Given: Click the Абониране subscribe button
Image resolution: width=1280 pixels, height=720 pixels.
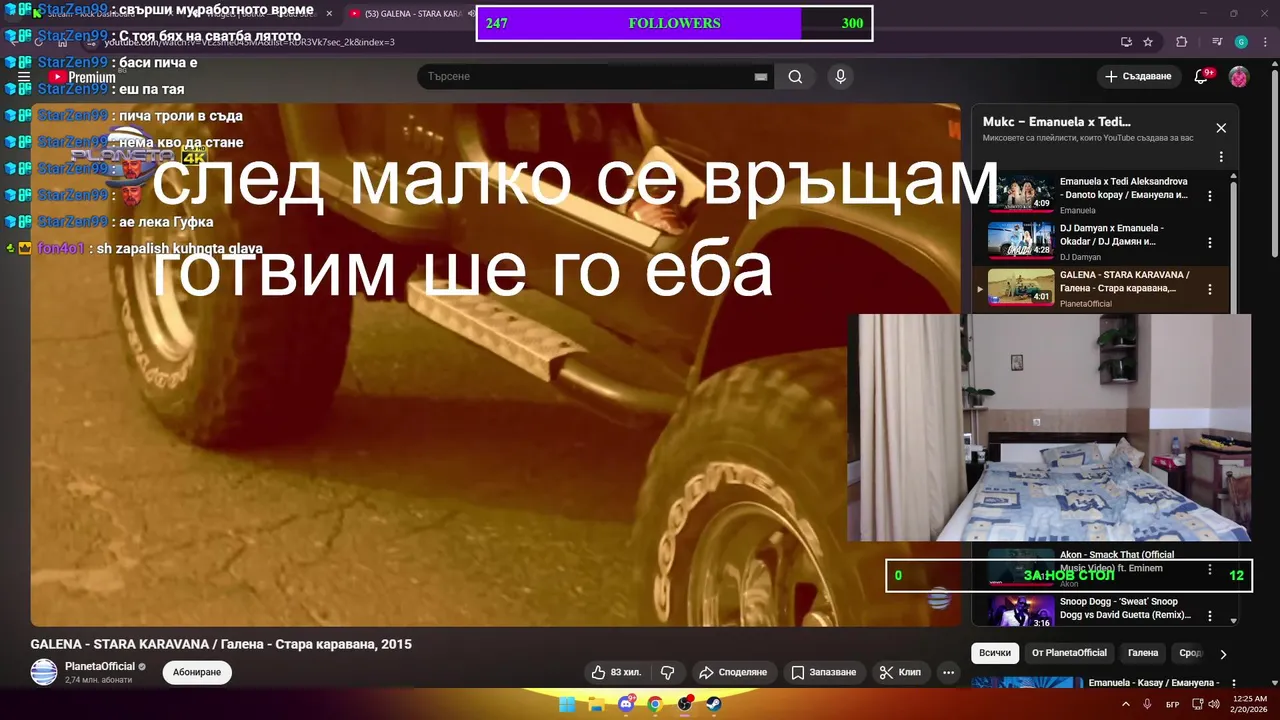Looking at the screenshot, I should 197,672.
